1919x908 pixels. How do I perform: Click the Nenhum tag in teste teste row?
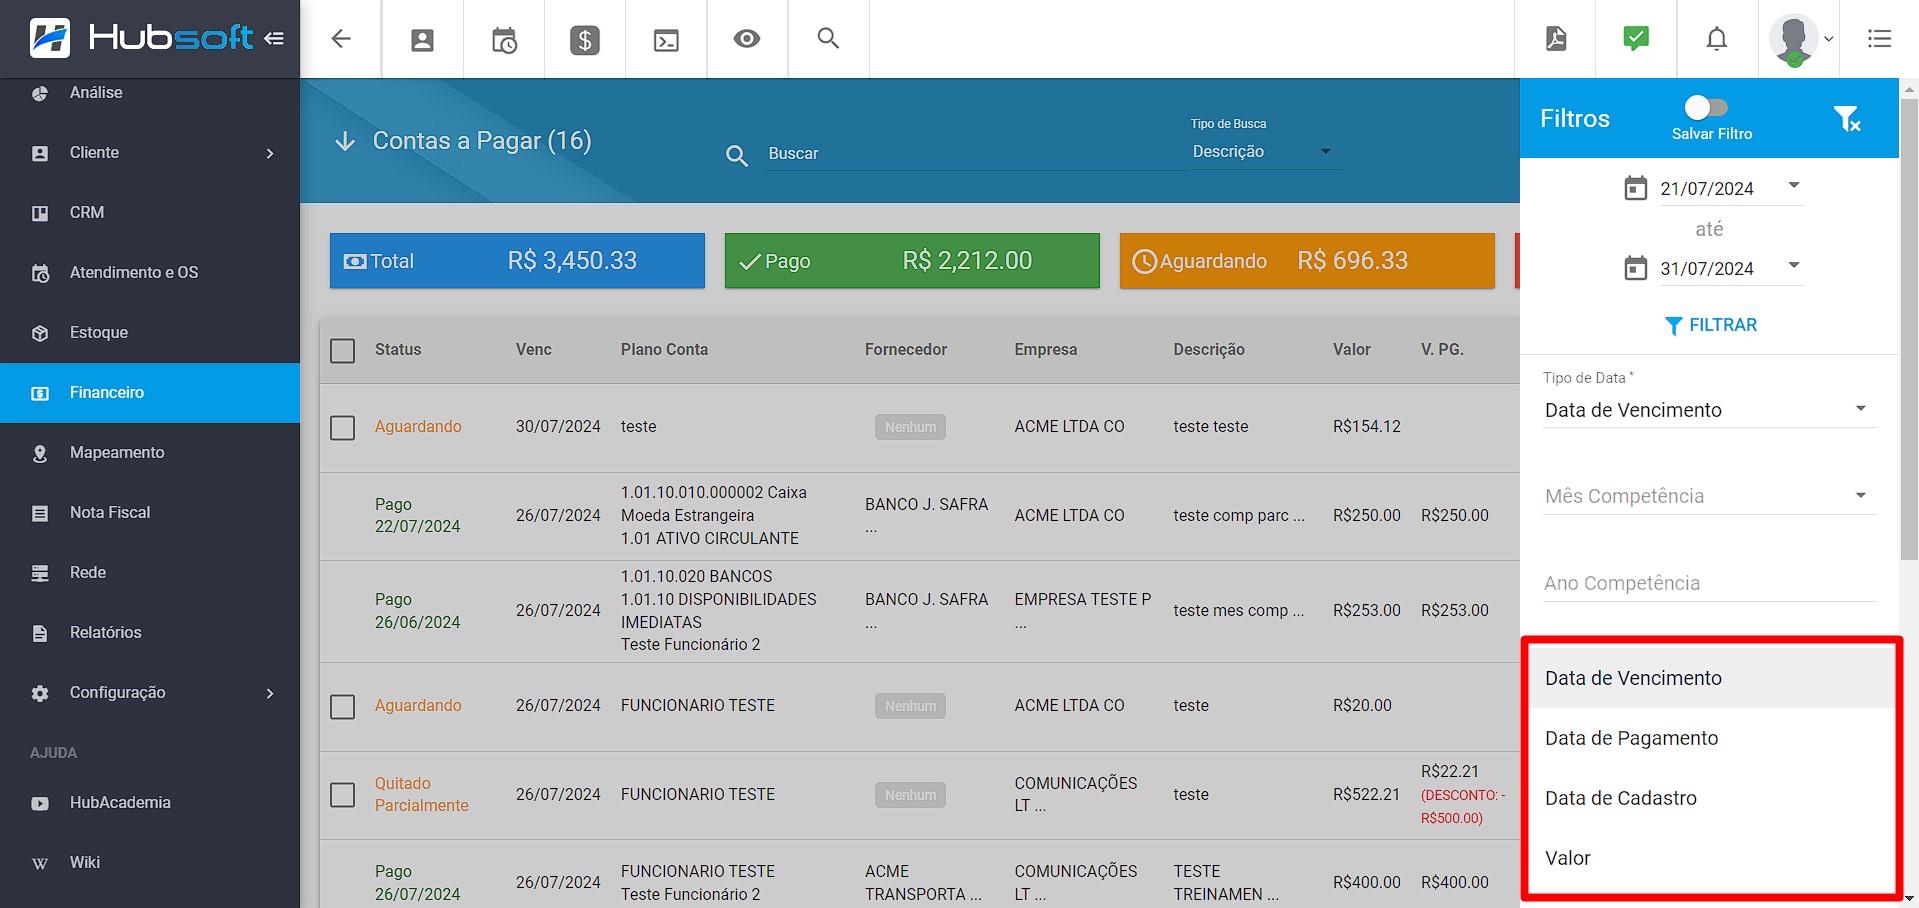(910, 427)
